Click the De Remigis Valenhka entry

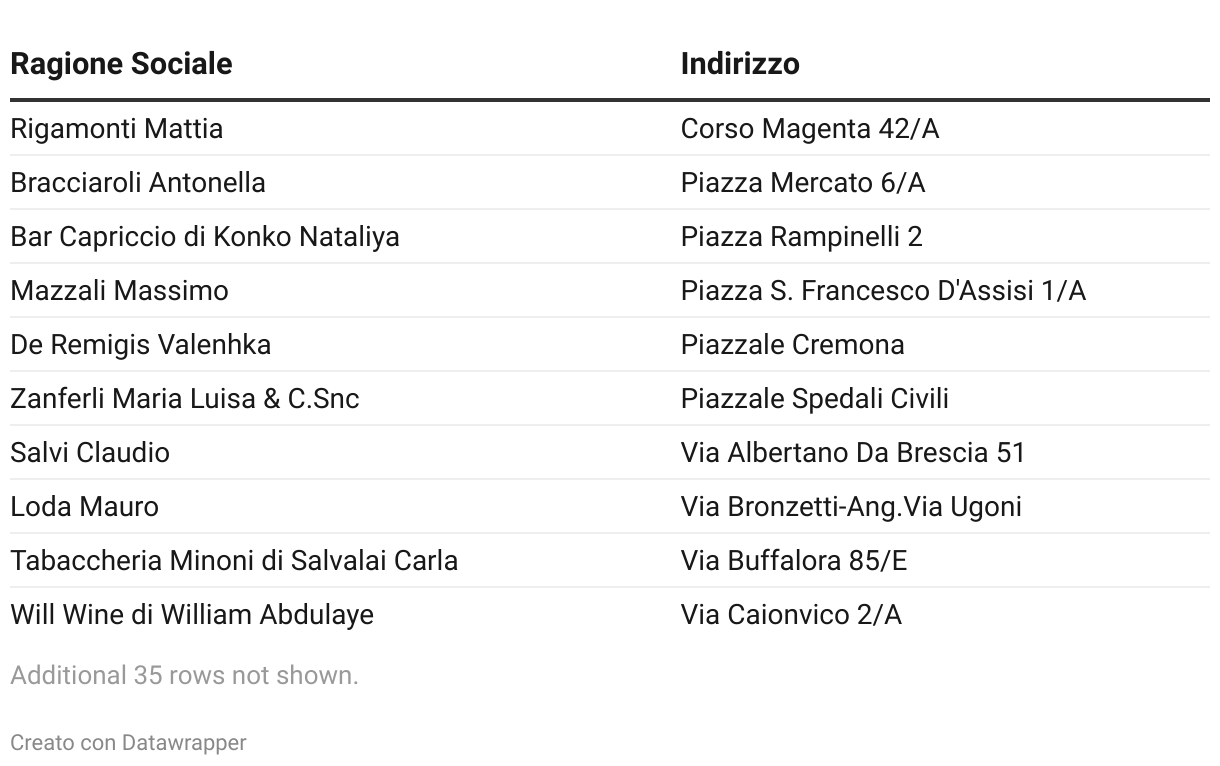pos(141,345)
